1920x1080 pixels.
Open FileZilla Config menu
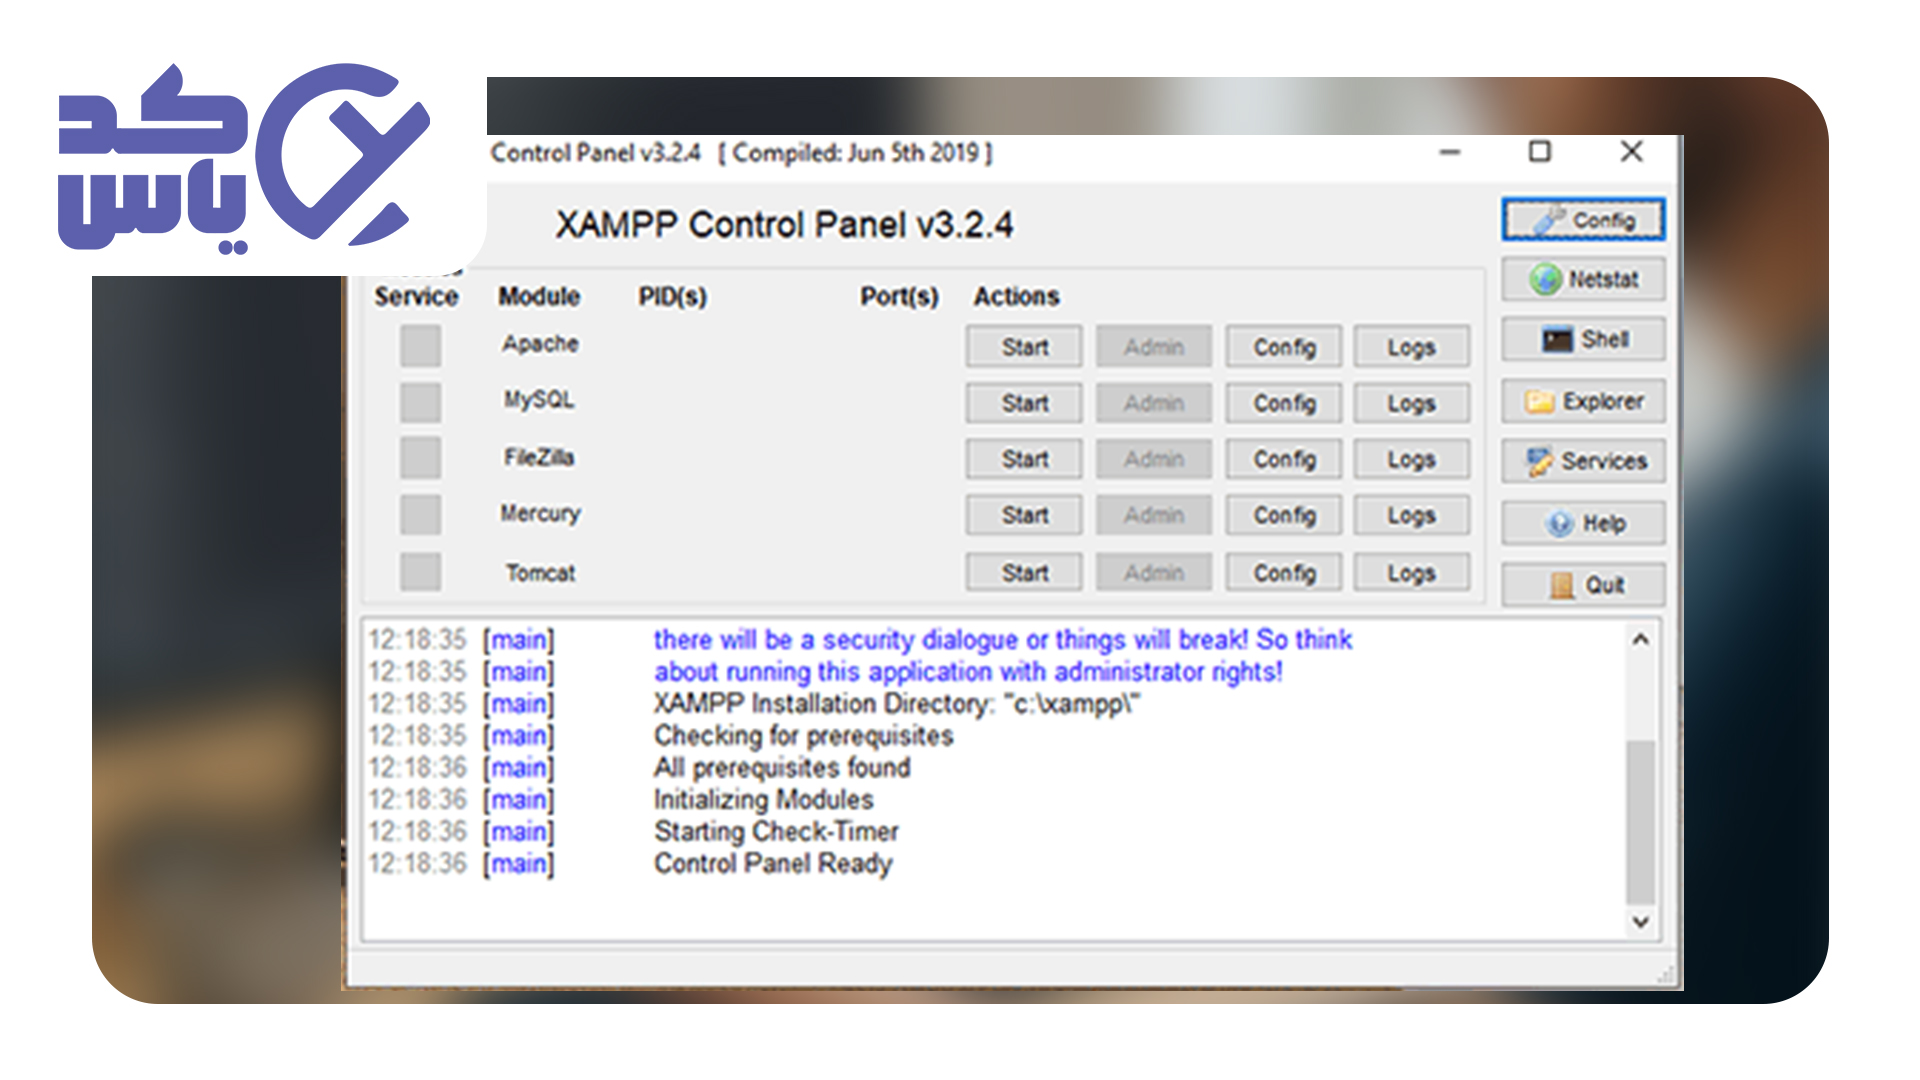(x=1284, y=459)
